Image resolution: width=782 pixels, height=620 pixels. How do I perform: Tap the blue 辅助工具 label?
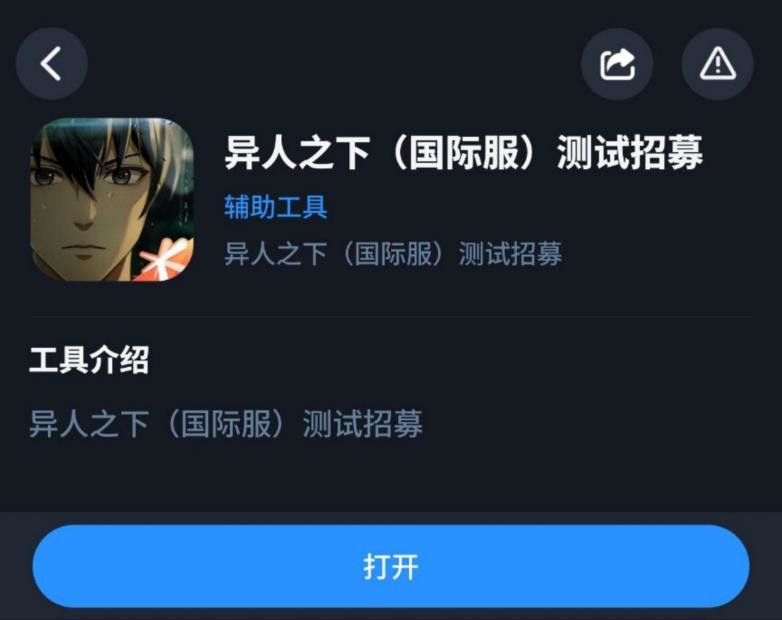click(x=276, y=207)
